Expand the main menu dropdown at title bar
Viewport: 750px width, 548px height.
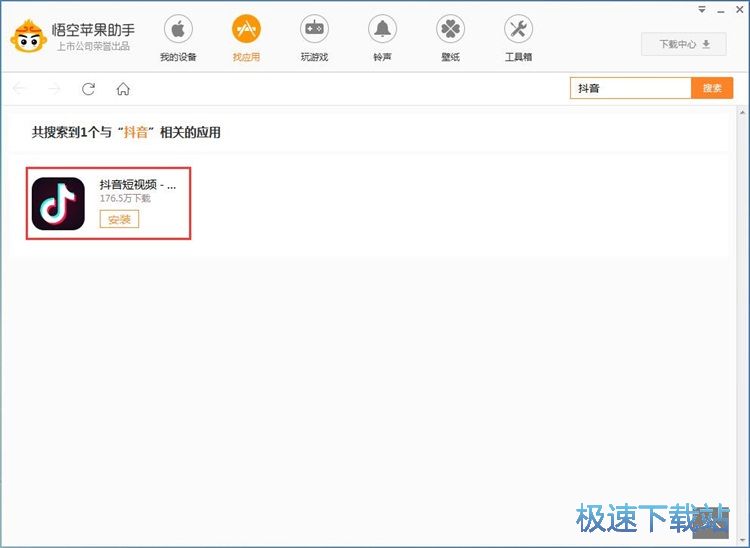tap(702, 10)
